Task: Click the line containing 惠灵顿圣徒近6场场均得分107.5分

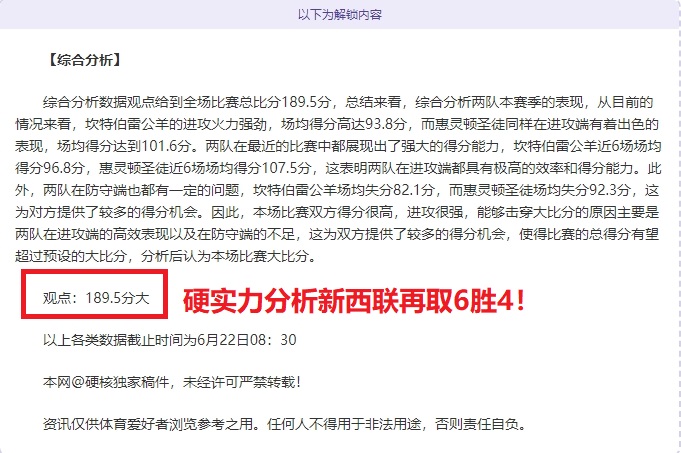Action: pos(338,168)
